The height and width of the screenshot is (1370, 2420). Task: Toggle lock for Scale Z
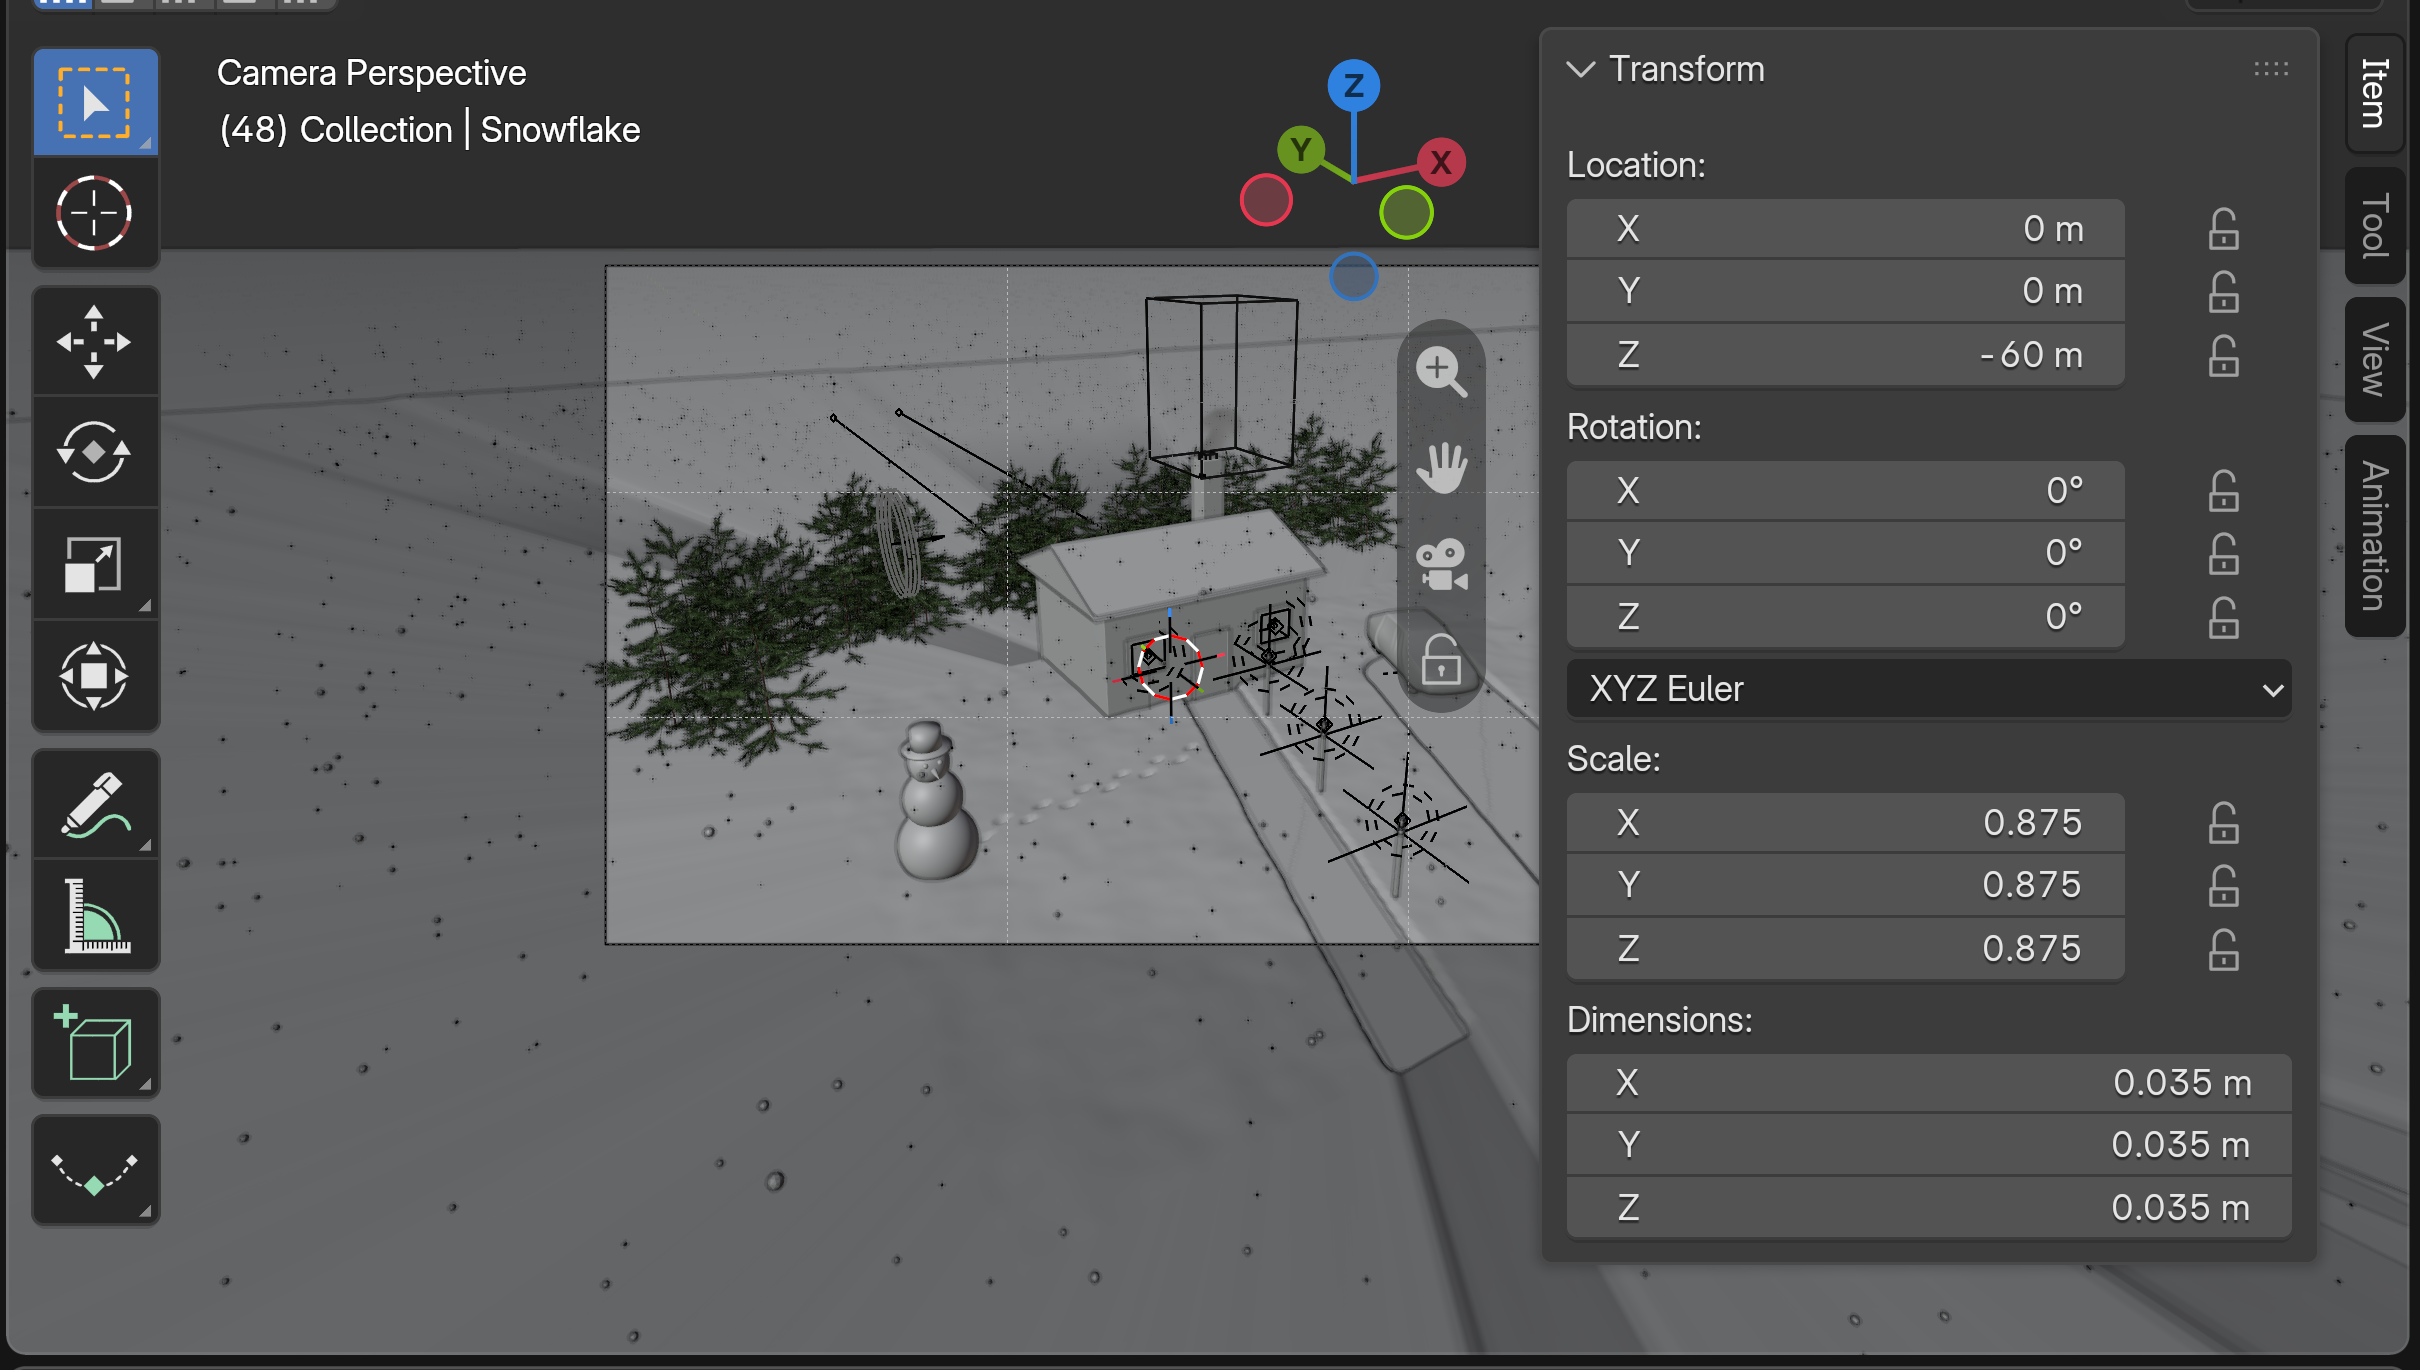click(2223, 949)
